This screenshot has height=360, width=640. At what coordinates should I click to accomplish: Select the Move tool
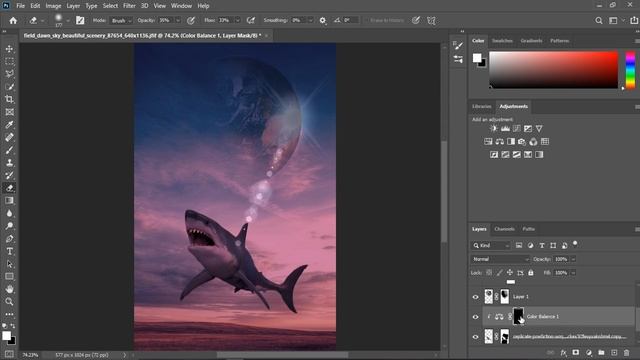pos(9,49)
